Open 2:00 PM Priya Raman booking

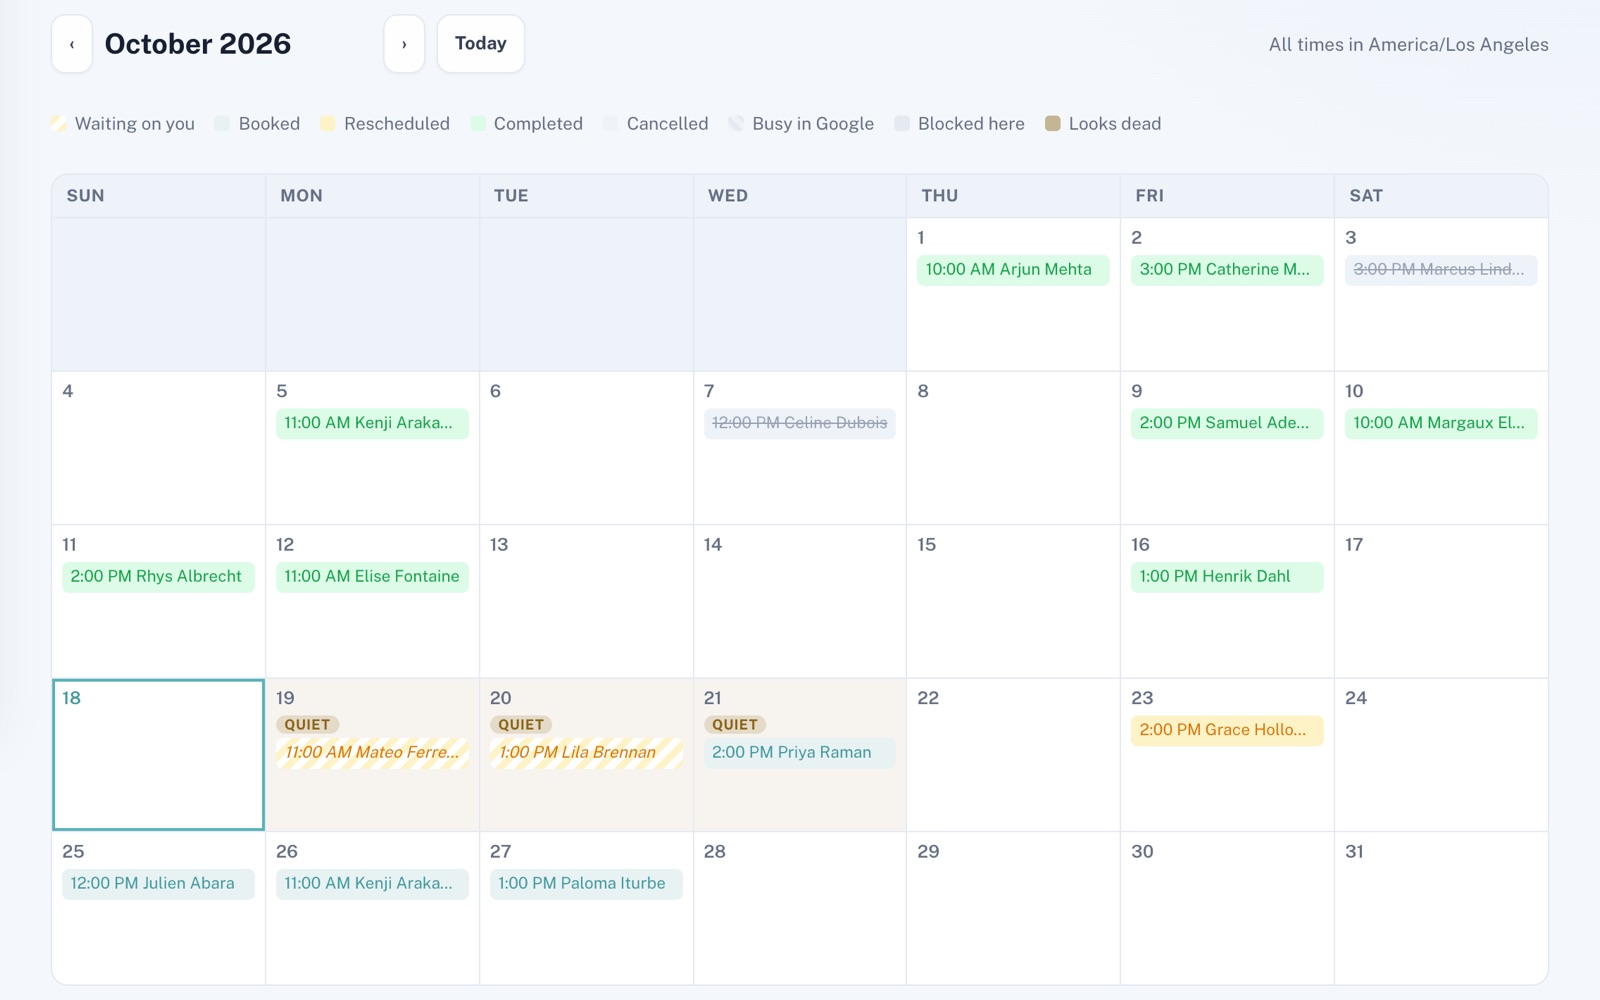[800, 753]
